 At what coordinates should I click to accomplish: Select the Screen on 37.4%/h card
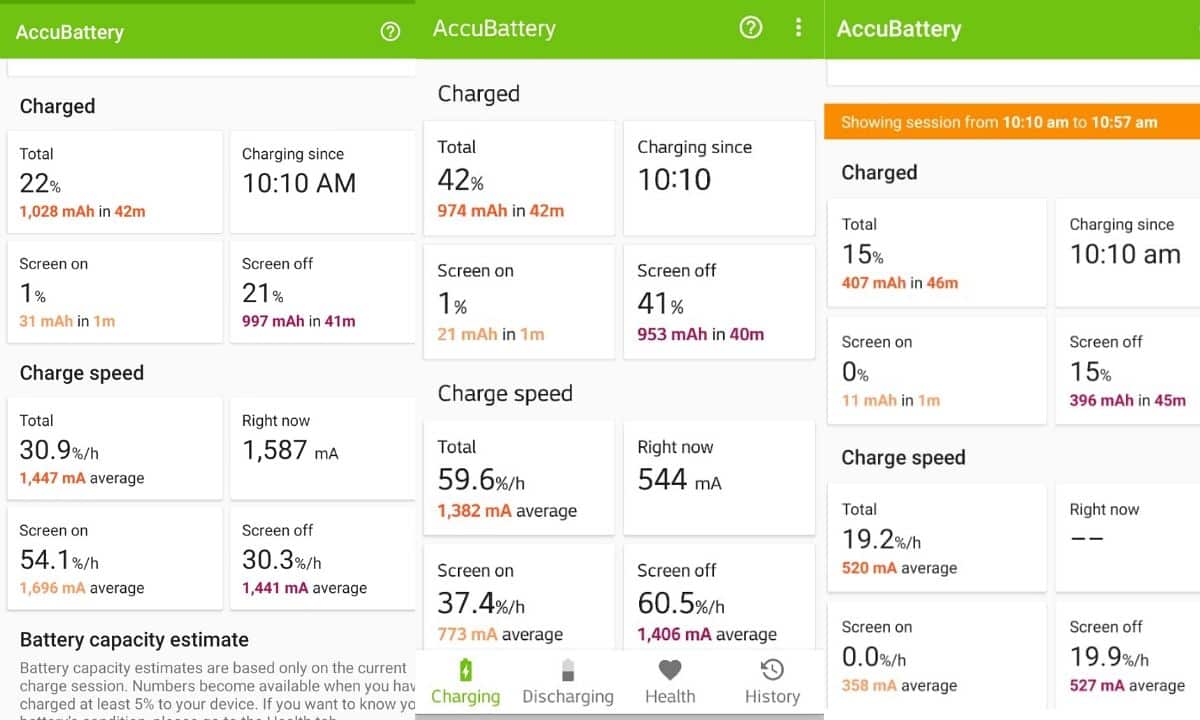(x=518, y=598)
